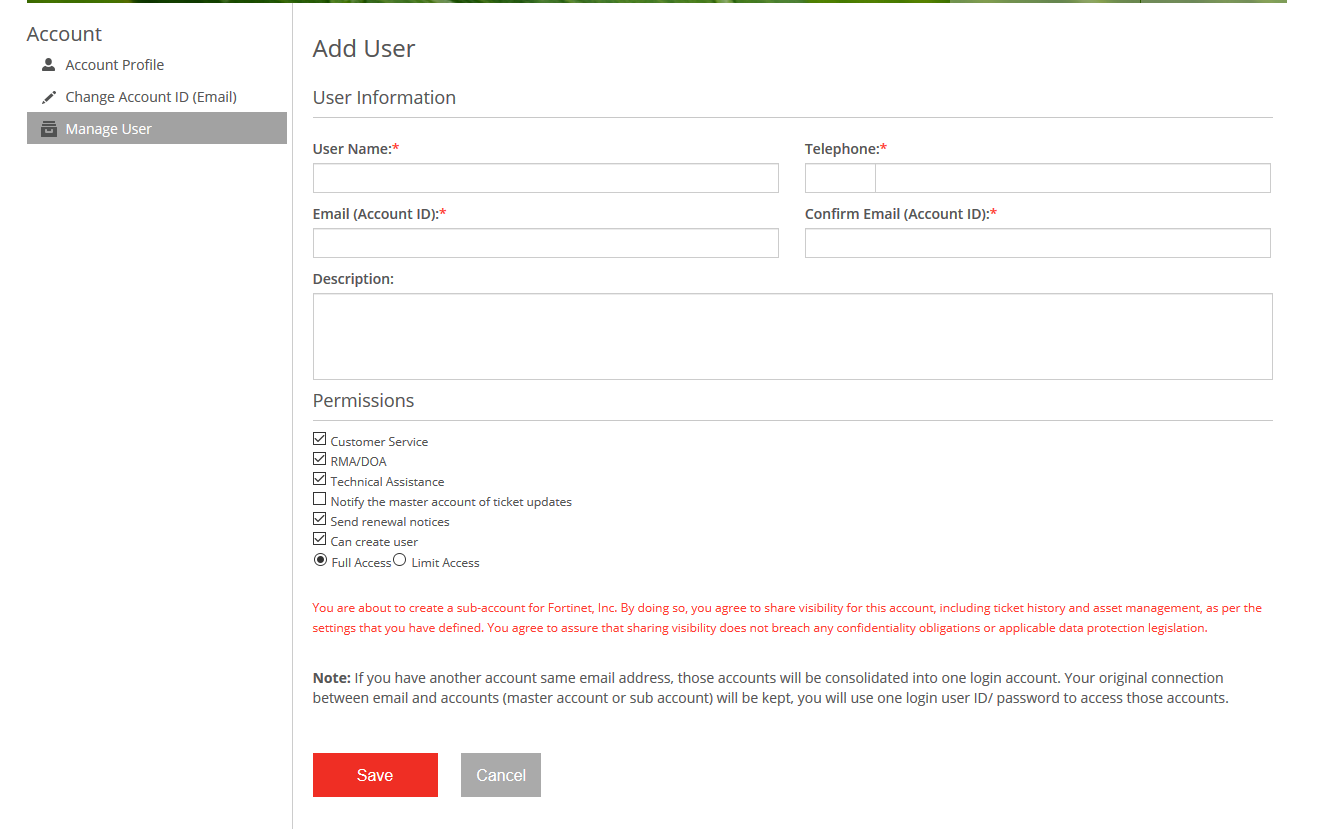Image resolution: width=1334 pixels, height=829 pixels.
Task: Enable notify master account of ticket updates
Action: pos(320,498)
